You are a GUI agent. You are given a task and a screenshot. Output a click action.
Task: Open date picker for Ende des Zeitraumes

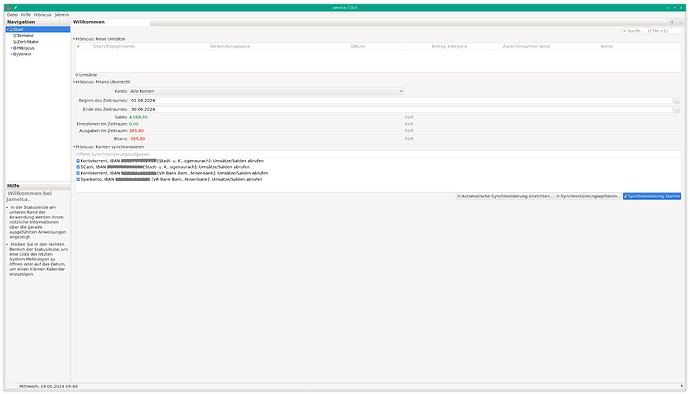point(677,110)
